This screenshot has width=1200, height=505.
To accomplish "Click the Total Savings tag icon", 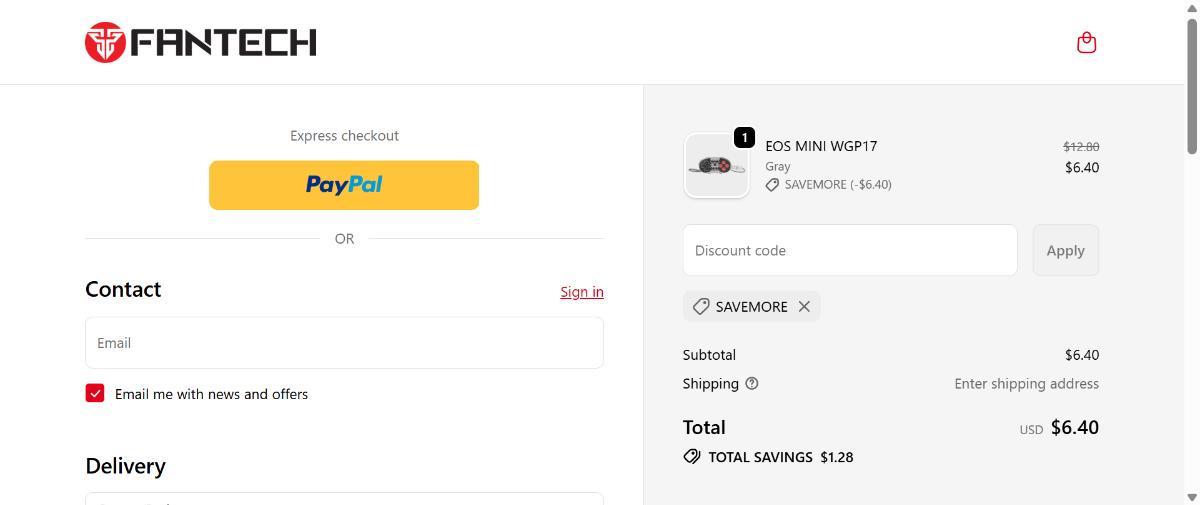I will [691, 456].
